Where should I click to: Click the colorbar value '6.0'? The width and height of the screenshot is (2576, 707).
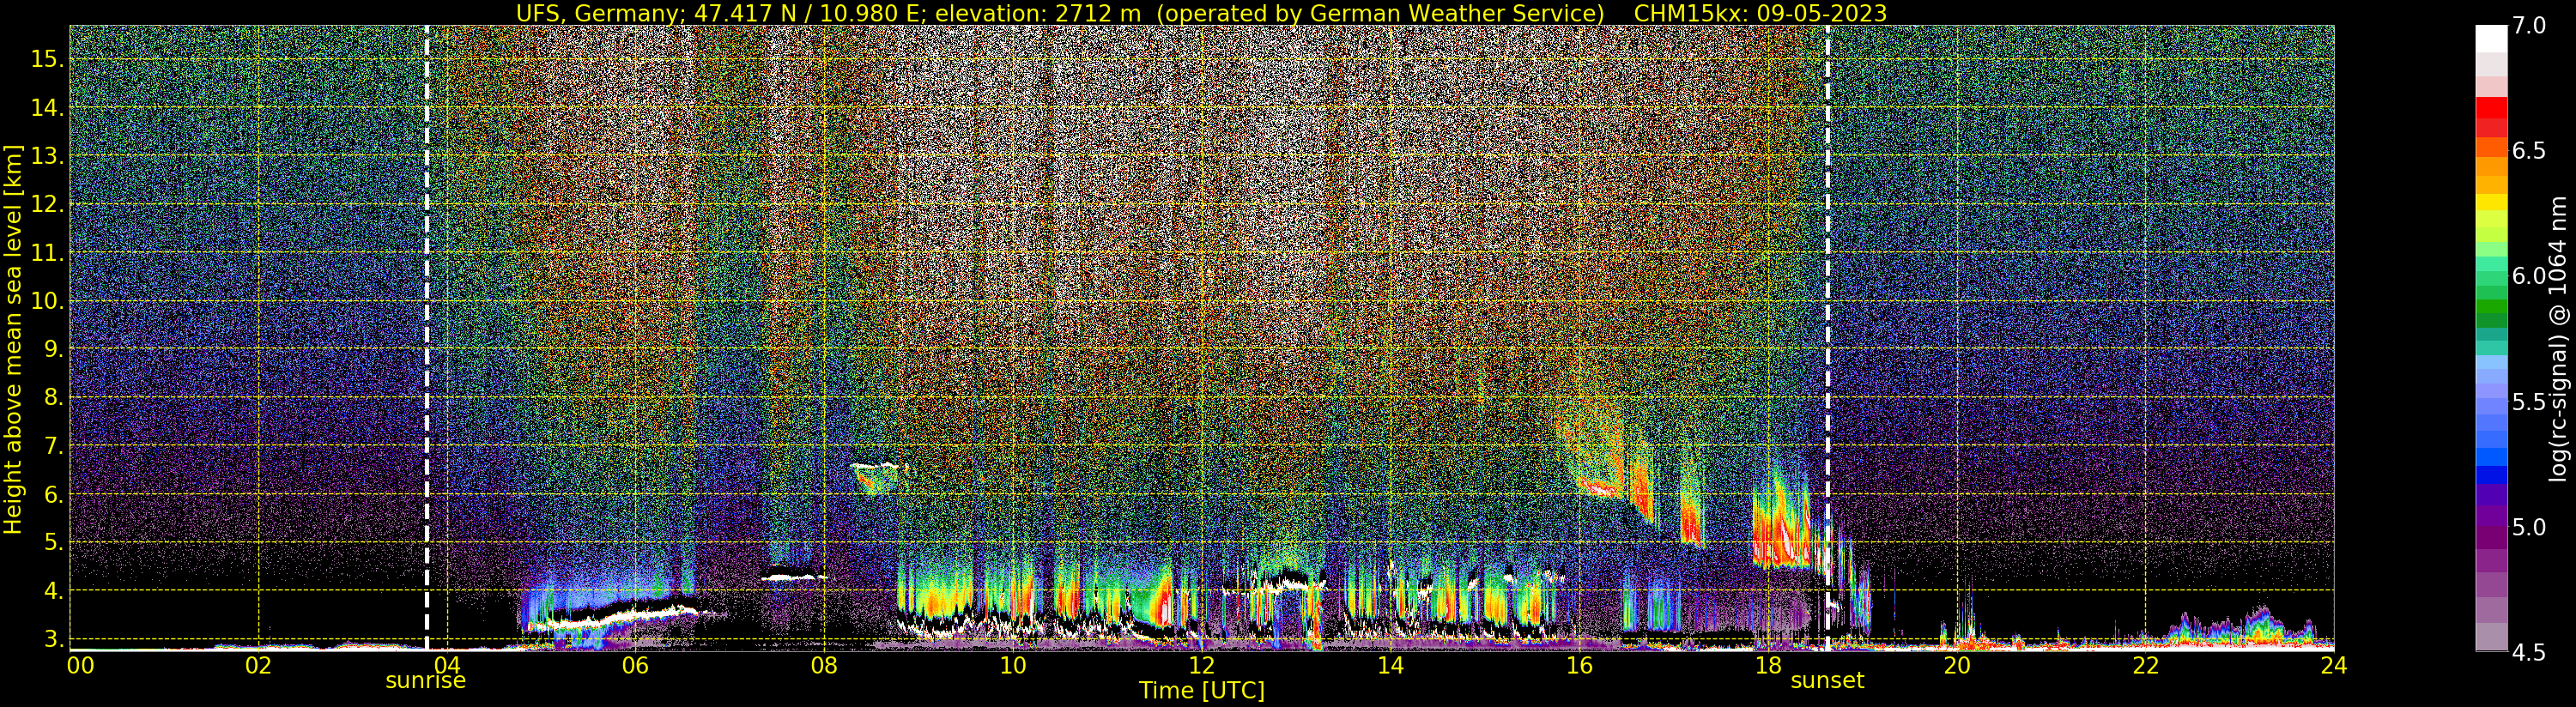[2529, 276]
